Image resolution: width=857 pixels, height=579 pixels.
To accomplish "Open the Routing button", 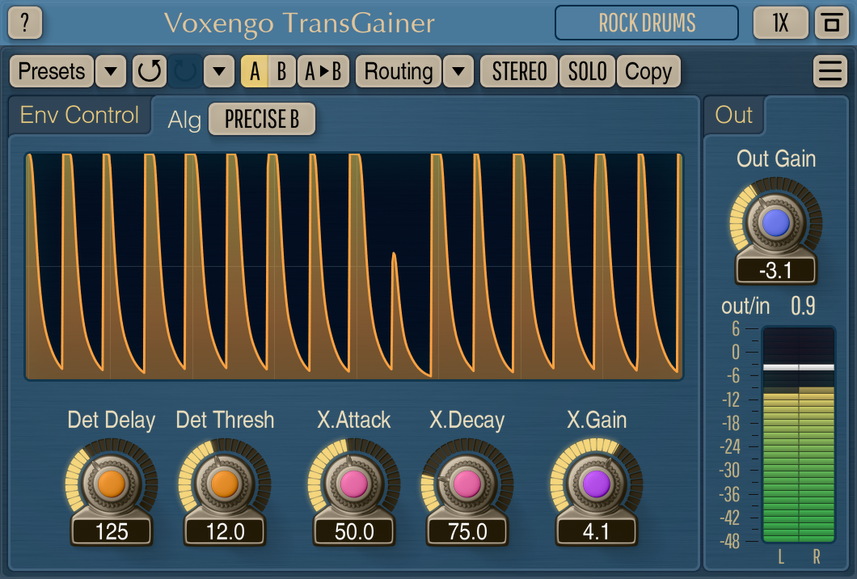I will click(398, 71).
